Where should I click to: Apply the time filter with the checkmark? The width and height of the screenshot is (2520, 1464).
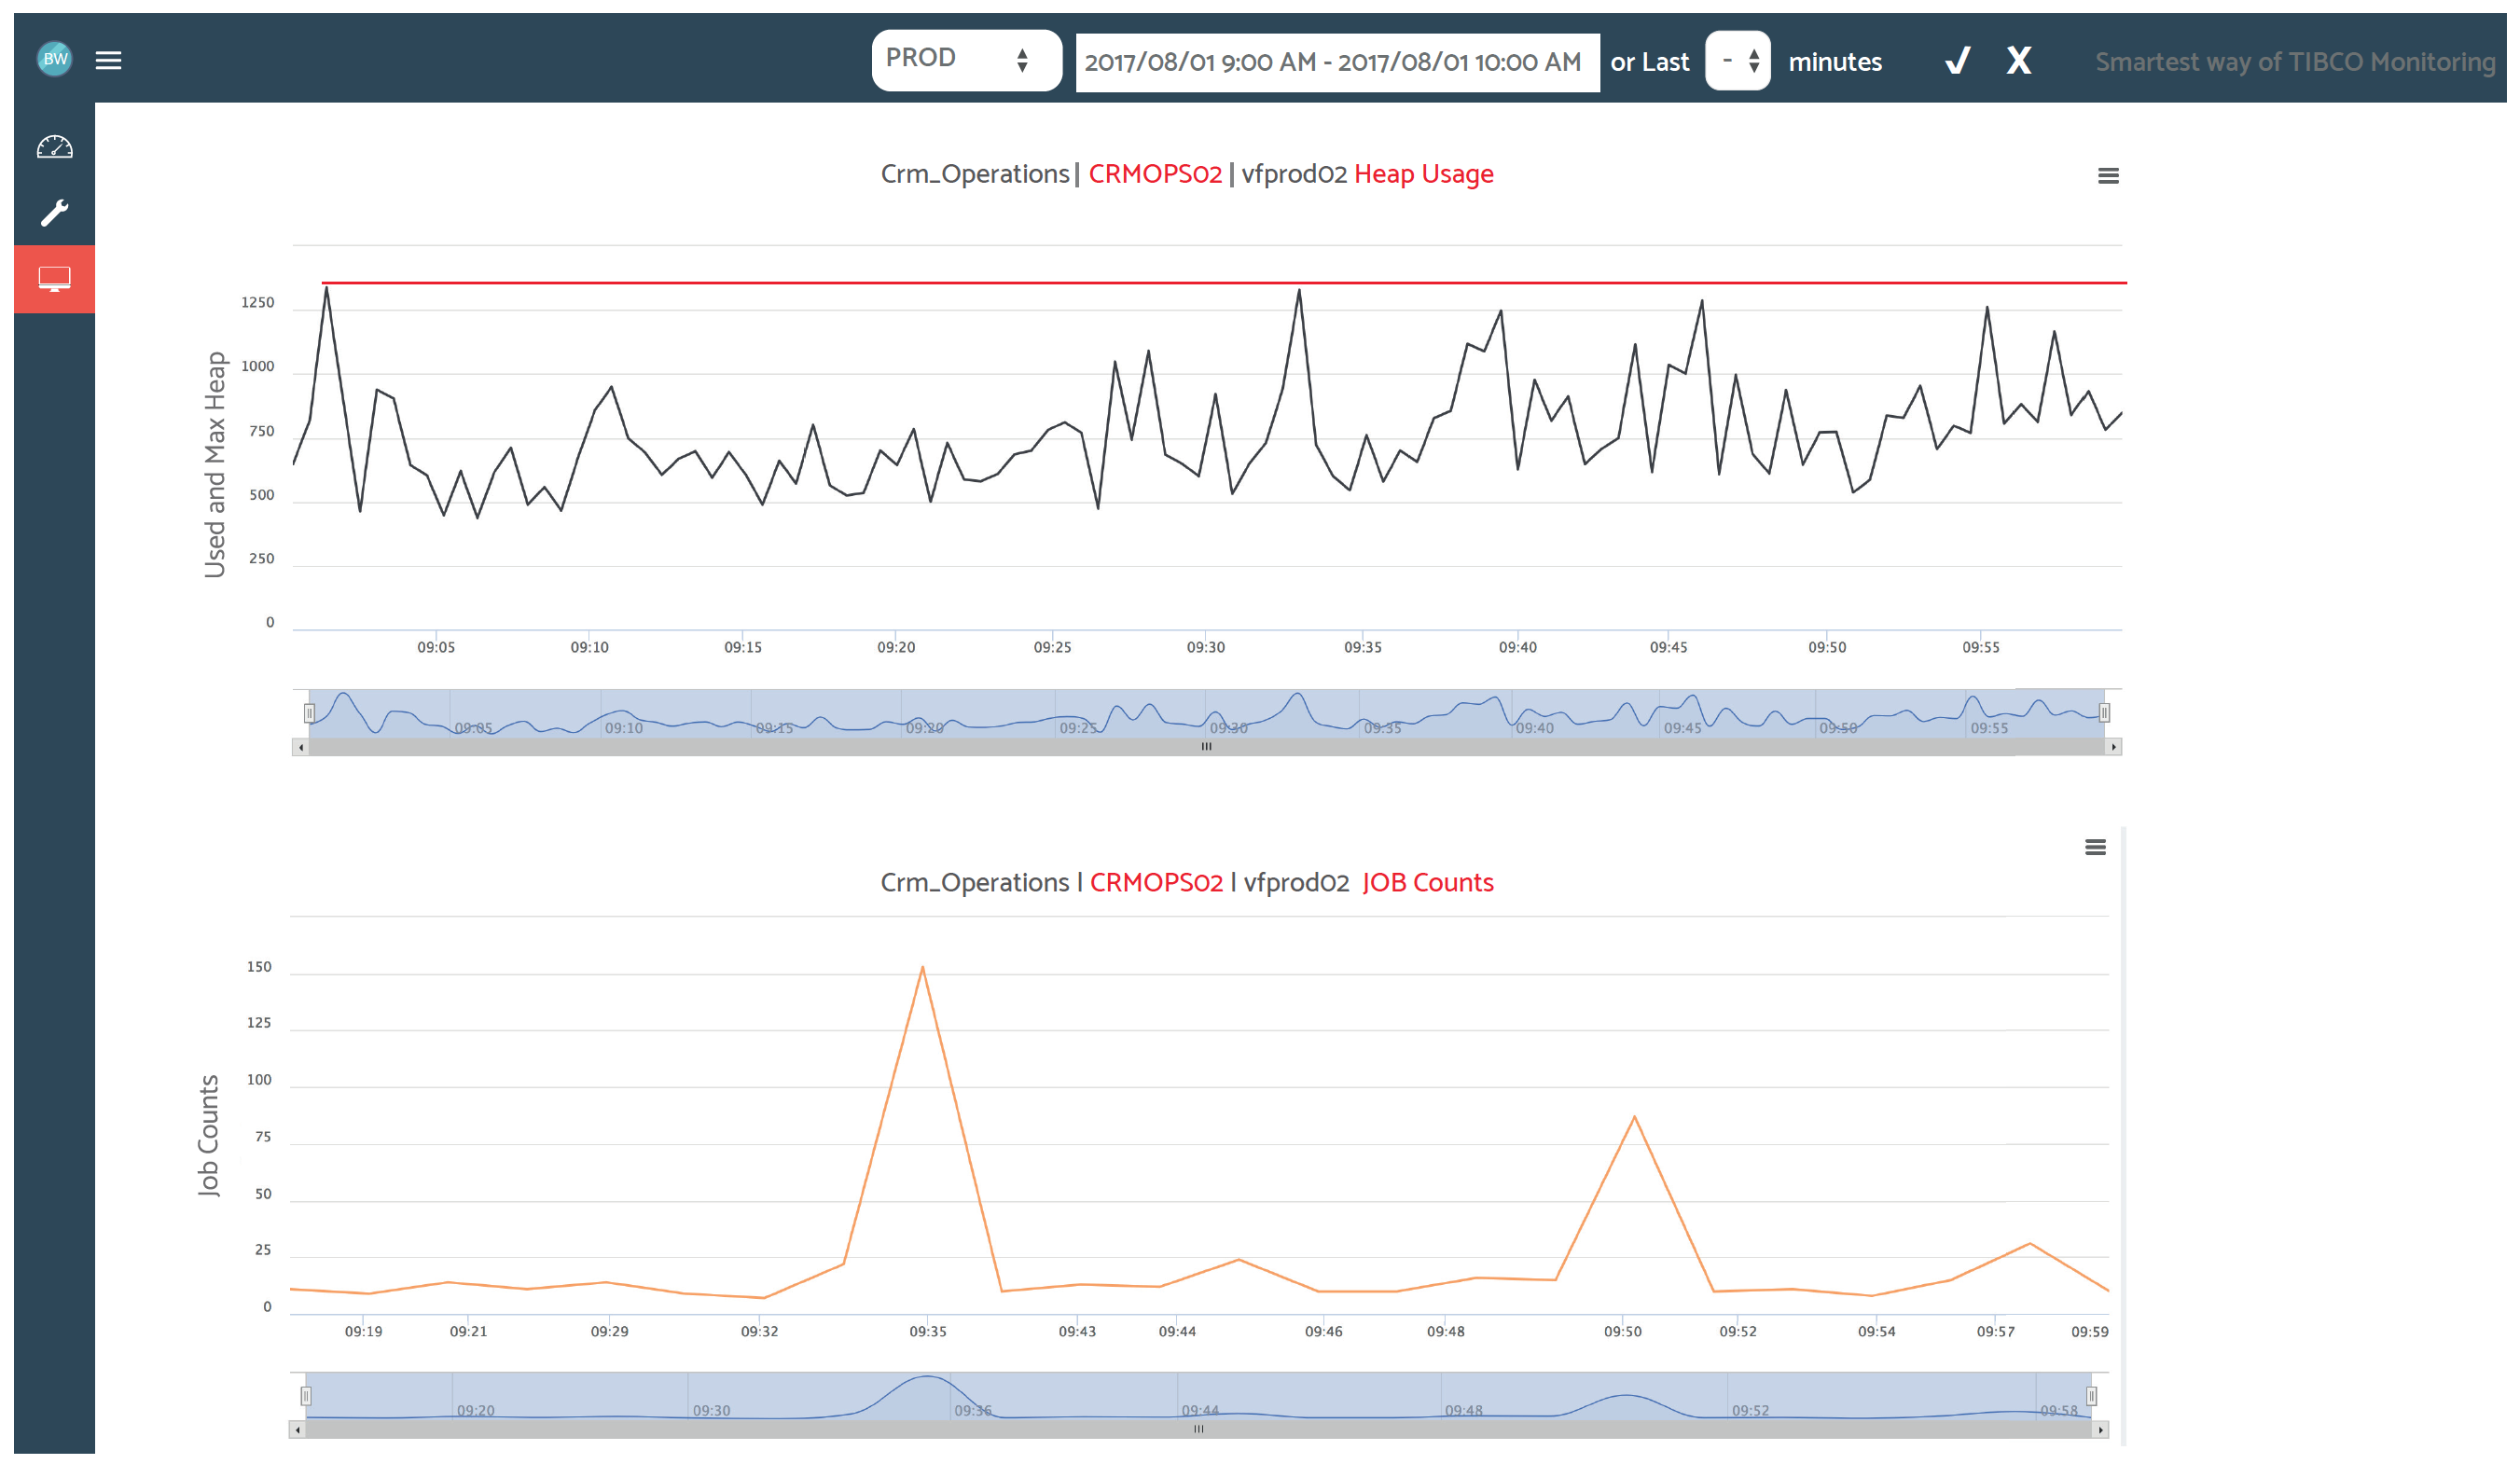pos(1957,60)
